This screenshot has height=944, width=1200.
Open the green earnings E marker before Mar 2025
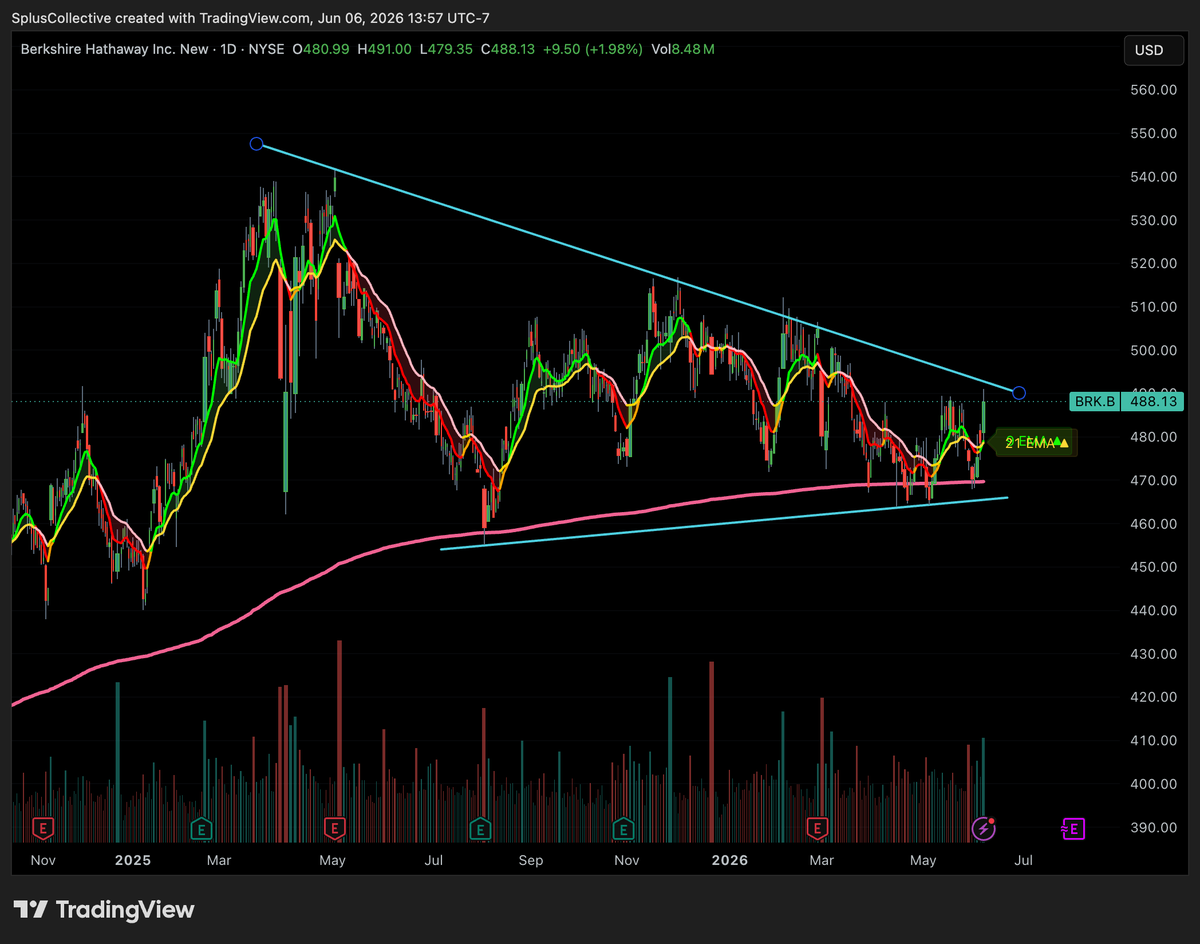pos(201,828)
